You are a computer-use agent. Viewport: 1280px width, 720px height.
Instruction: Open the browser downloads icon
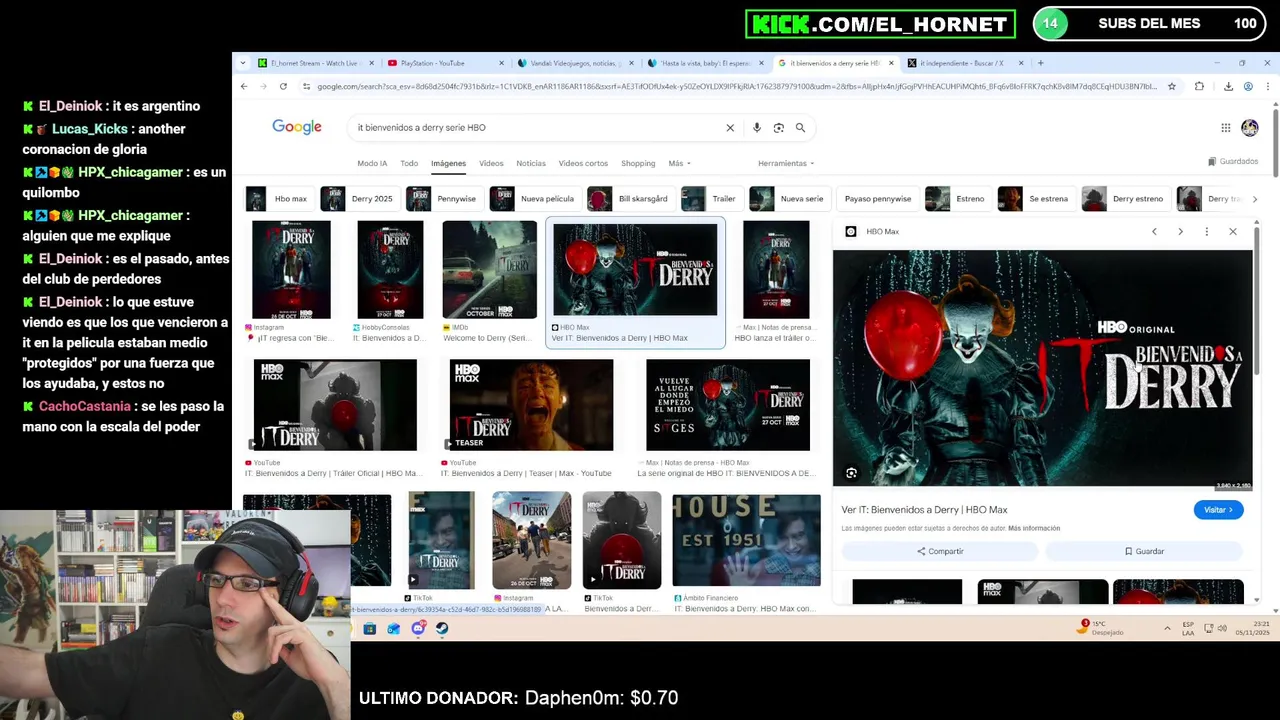point(1228,87)
